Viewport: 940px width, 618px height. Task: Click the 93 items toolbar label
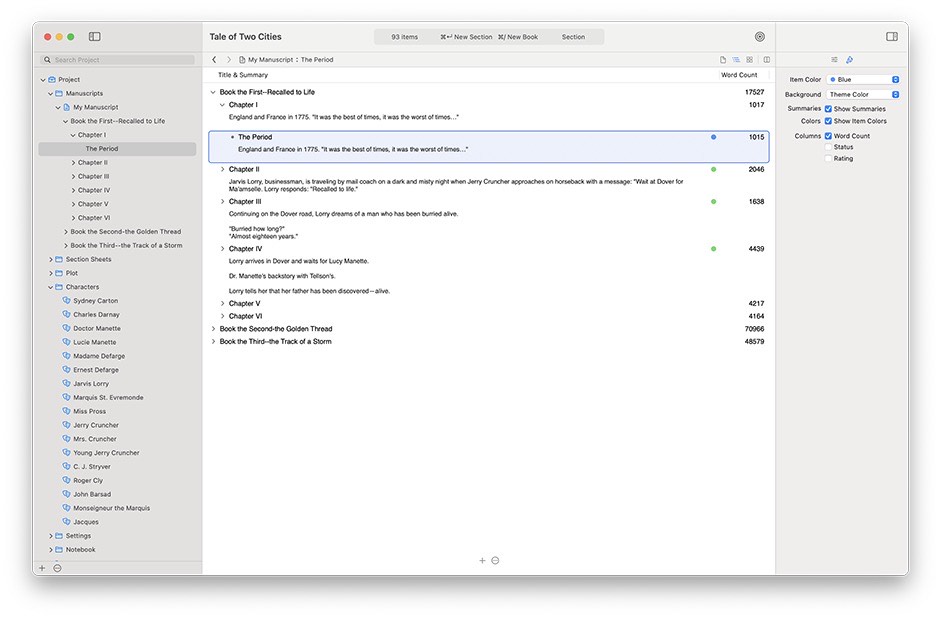405,37
